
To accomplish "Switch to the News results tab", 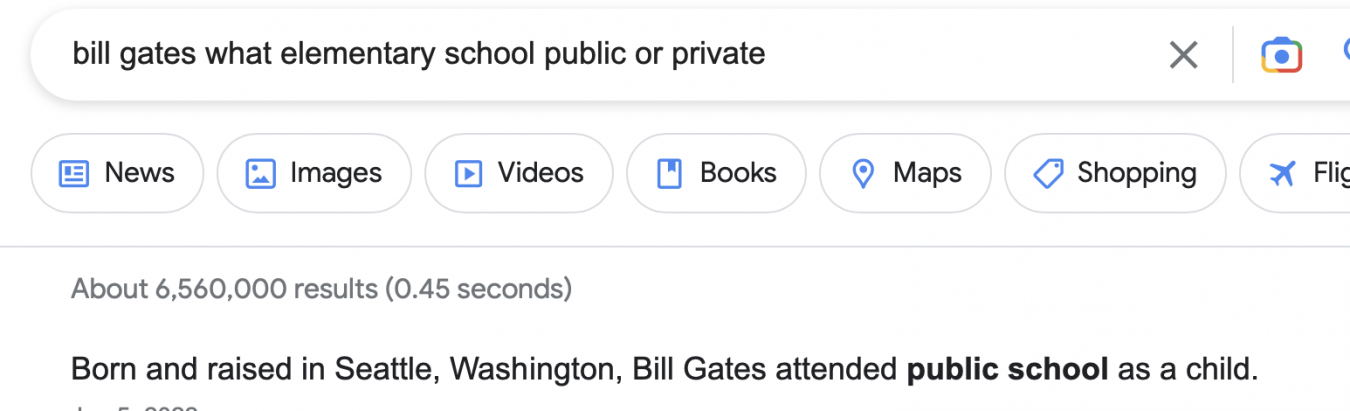I will click(x=139, y=173).
